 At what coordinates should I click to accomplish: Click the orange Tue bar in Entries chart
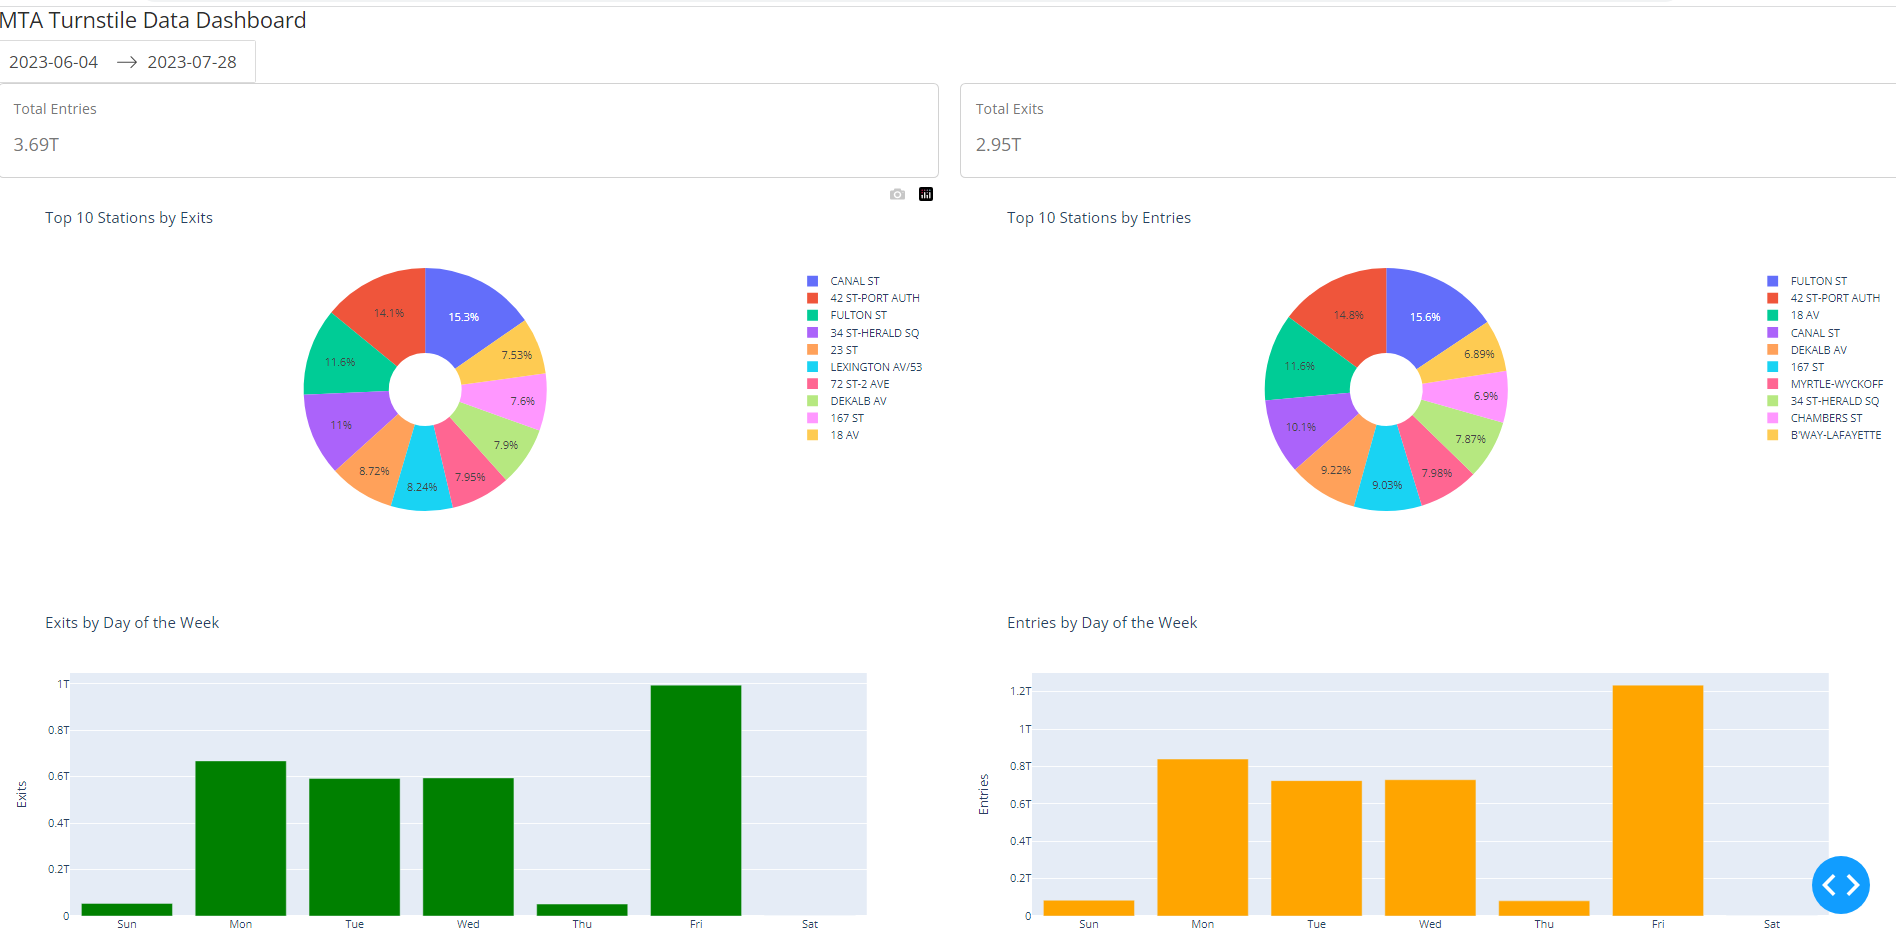[1317, 848]
